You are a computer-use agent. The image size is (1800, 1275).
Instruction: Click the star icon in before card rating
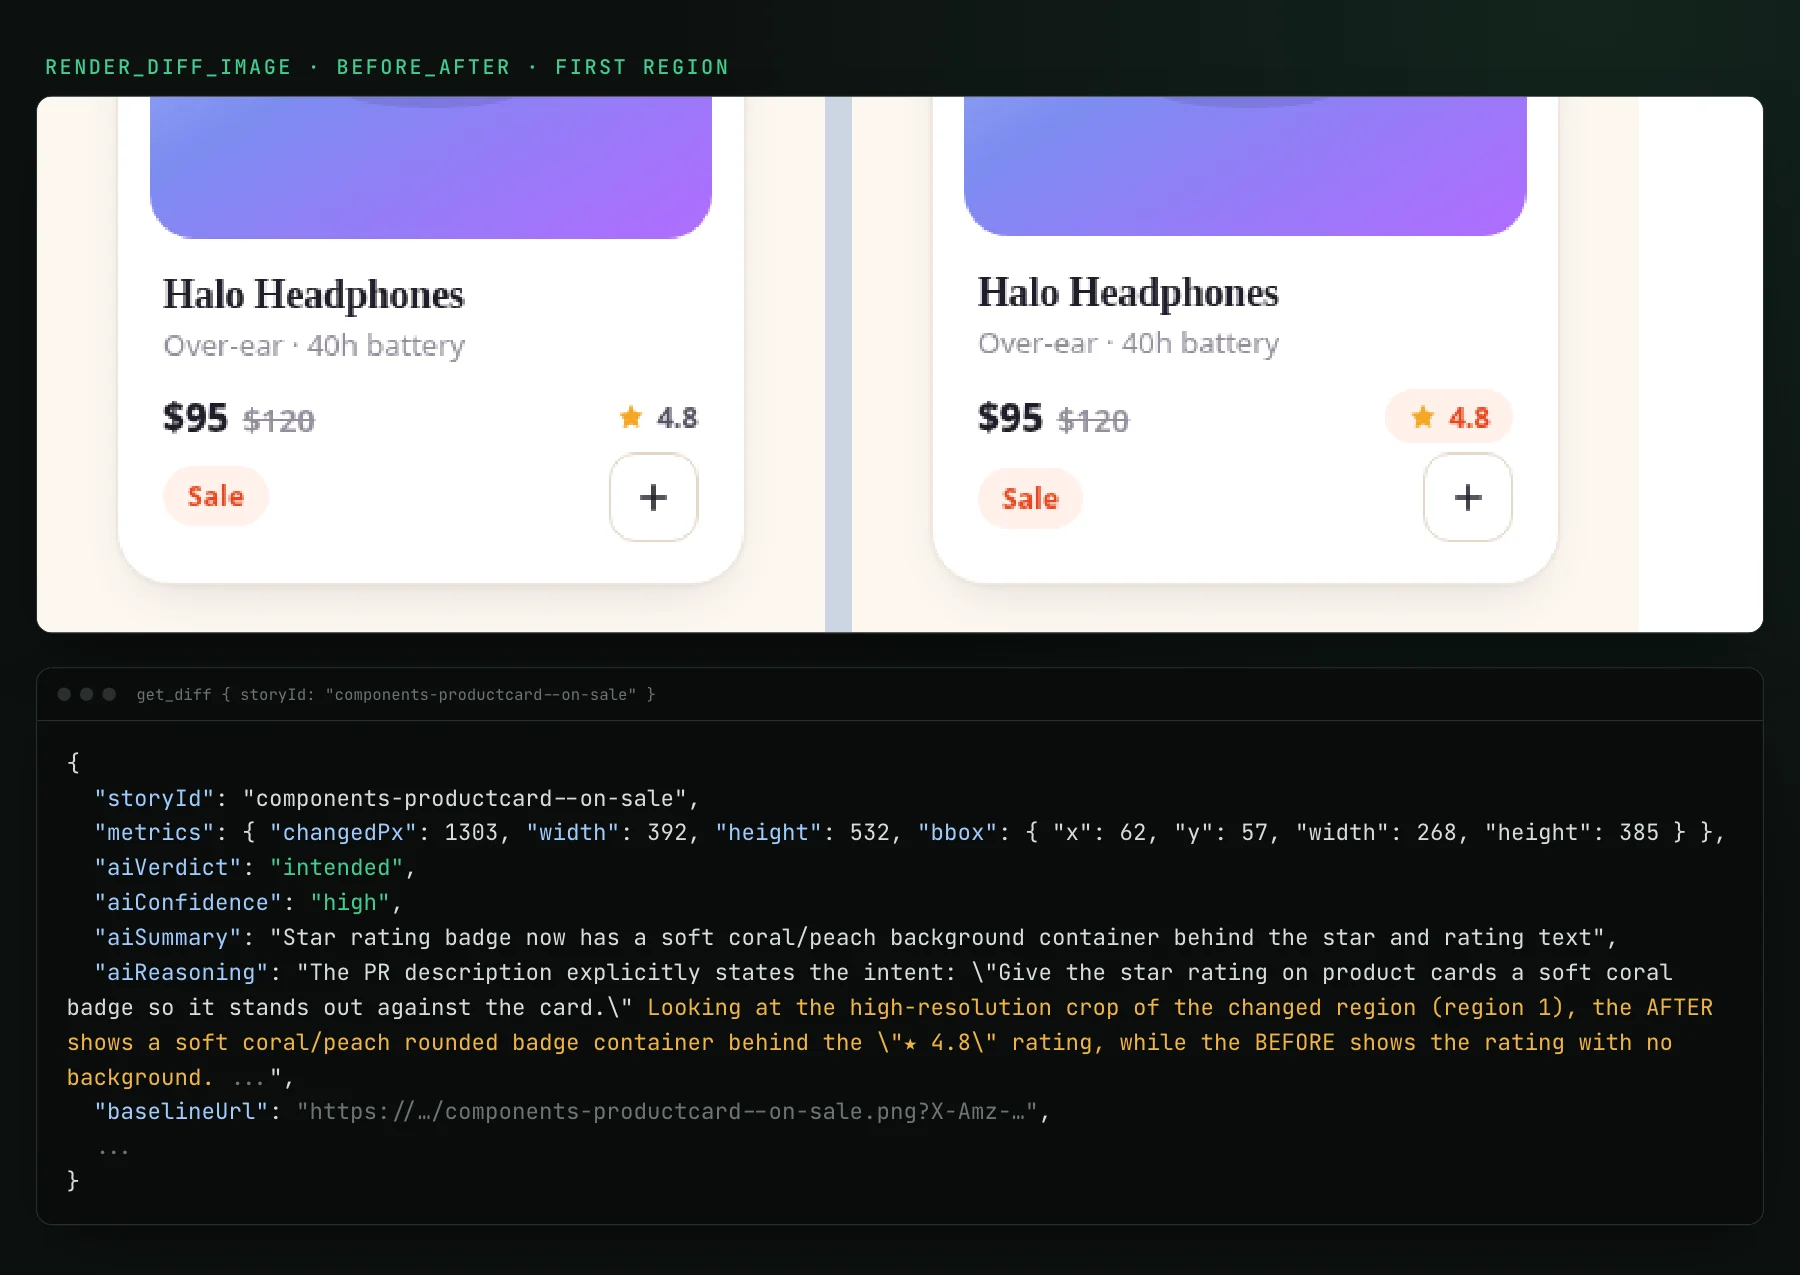631,417
